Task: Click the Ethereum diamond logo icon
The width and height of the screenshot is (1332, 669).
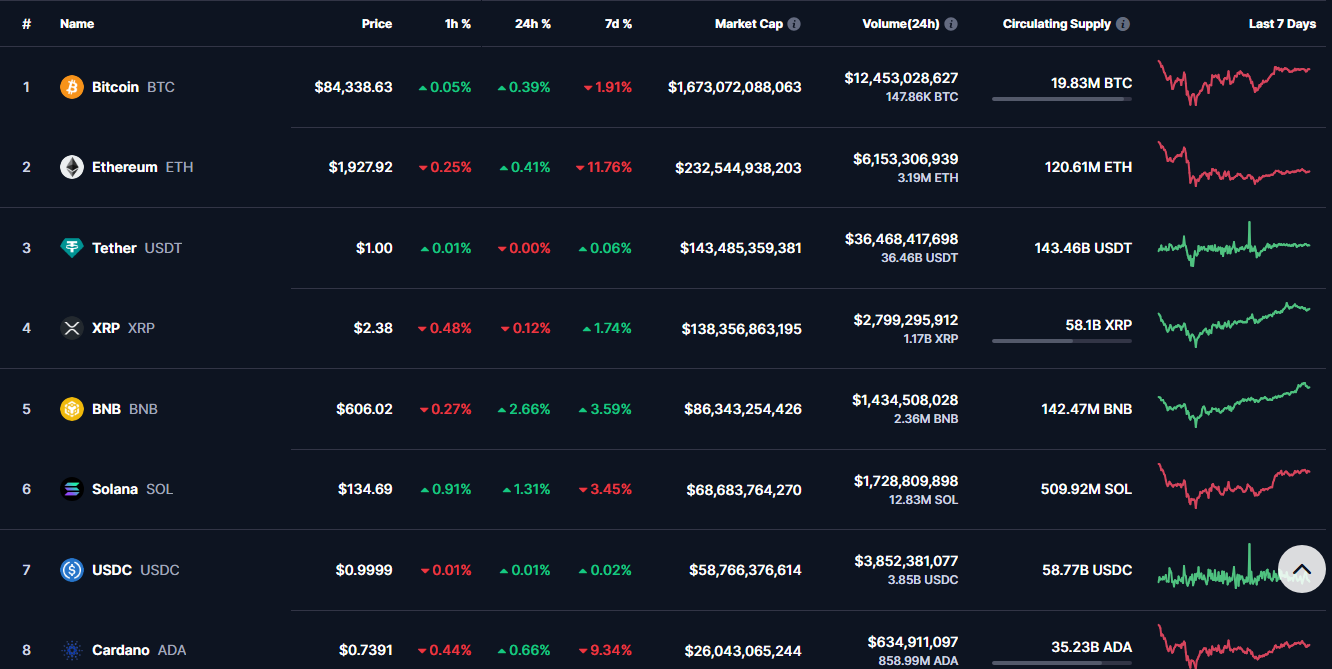Action: coord(72,167)
